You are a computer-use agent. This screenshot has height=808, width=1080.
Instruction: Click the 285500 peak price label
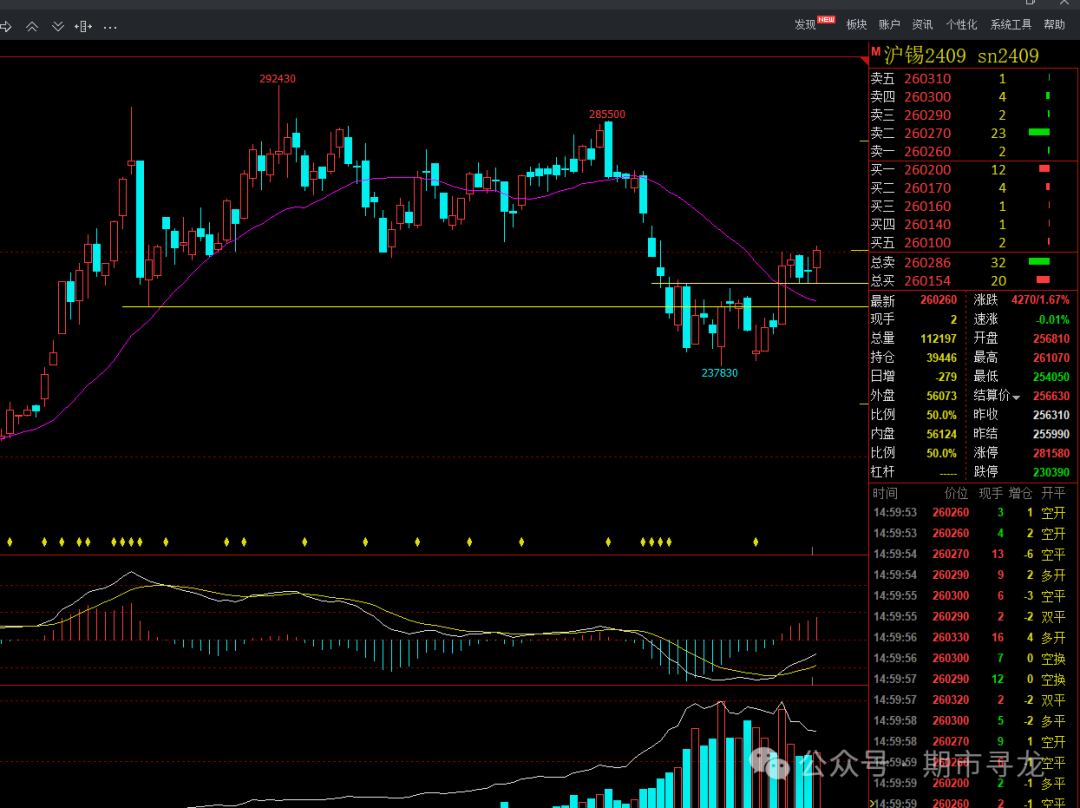click(x=607, y=114)
